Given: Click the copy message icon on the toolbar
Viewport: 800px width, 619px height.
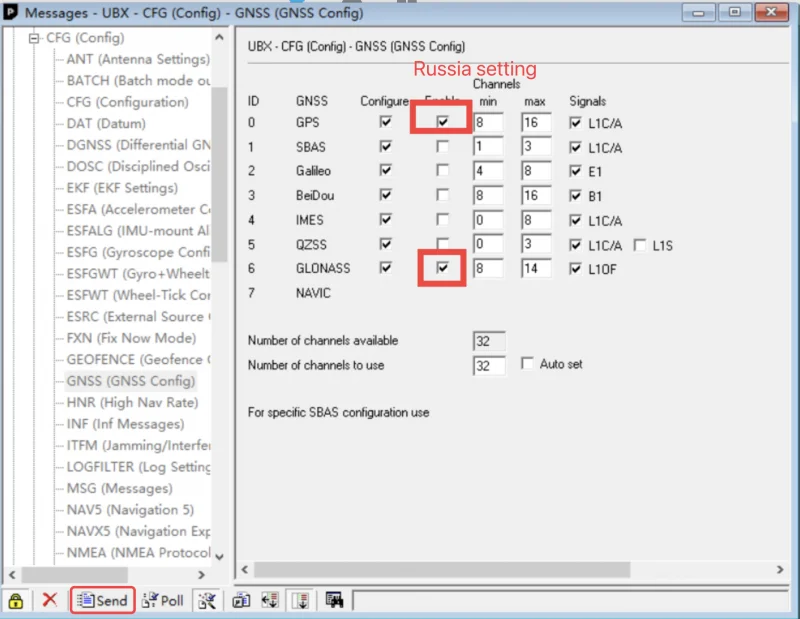Looking at the screenshot, I should coord(240,600).
